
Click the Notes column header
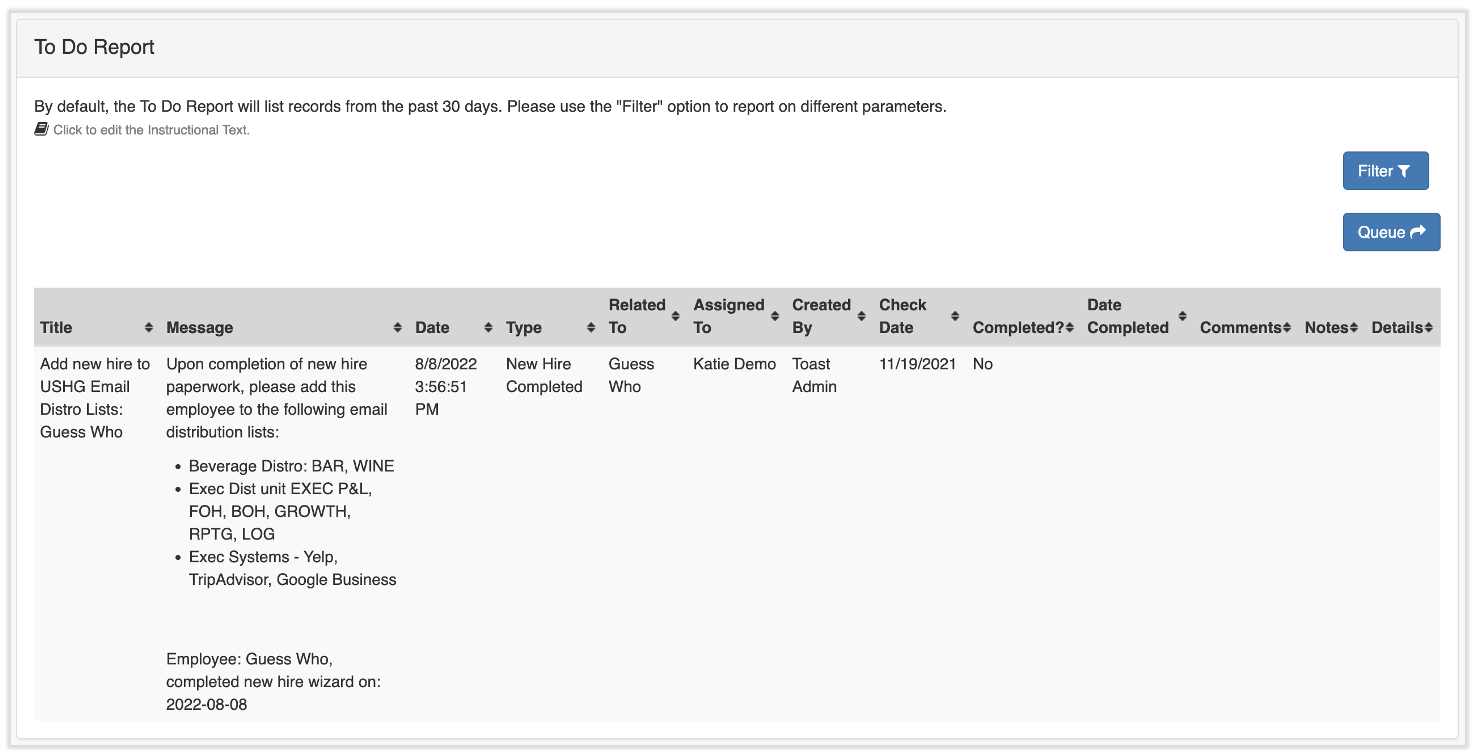click(x=1326, y=328)
